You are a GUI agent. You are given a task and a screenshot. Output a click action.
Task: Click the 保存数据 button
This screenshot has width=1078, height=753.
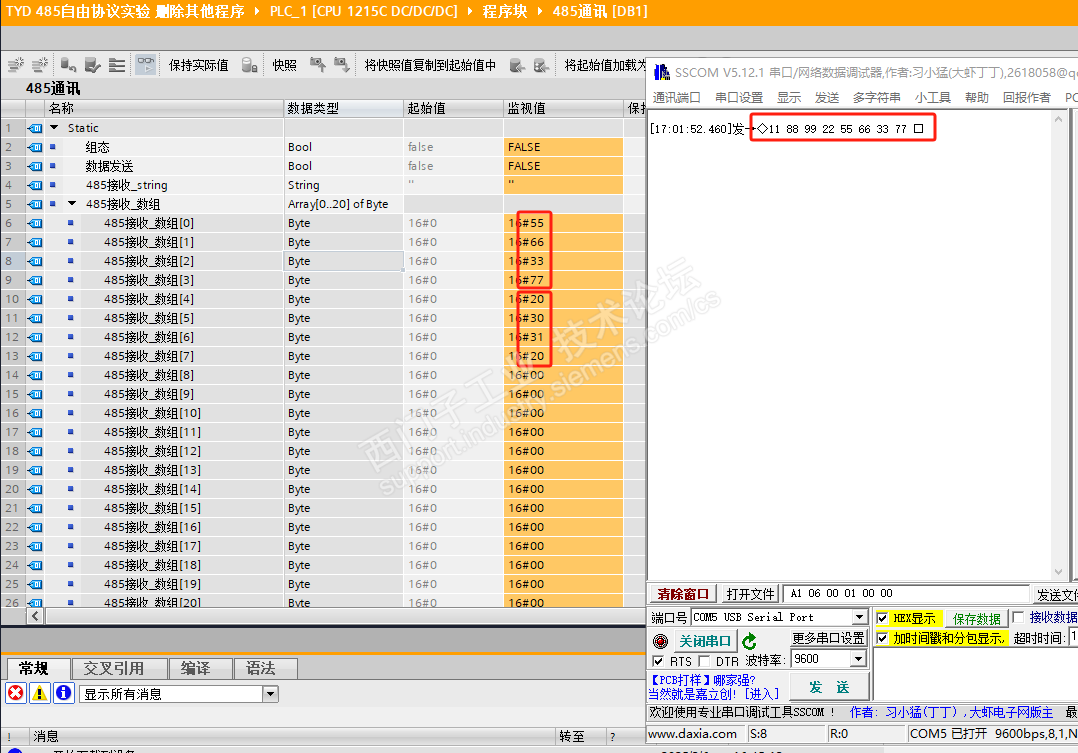coord(976,618)
